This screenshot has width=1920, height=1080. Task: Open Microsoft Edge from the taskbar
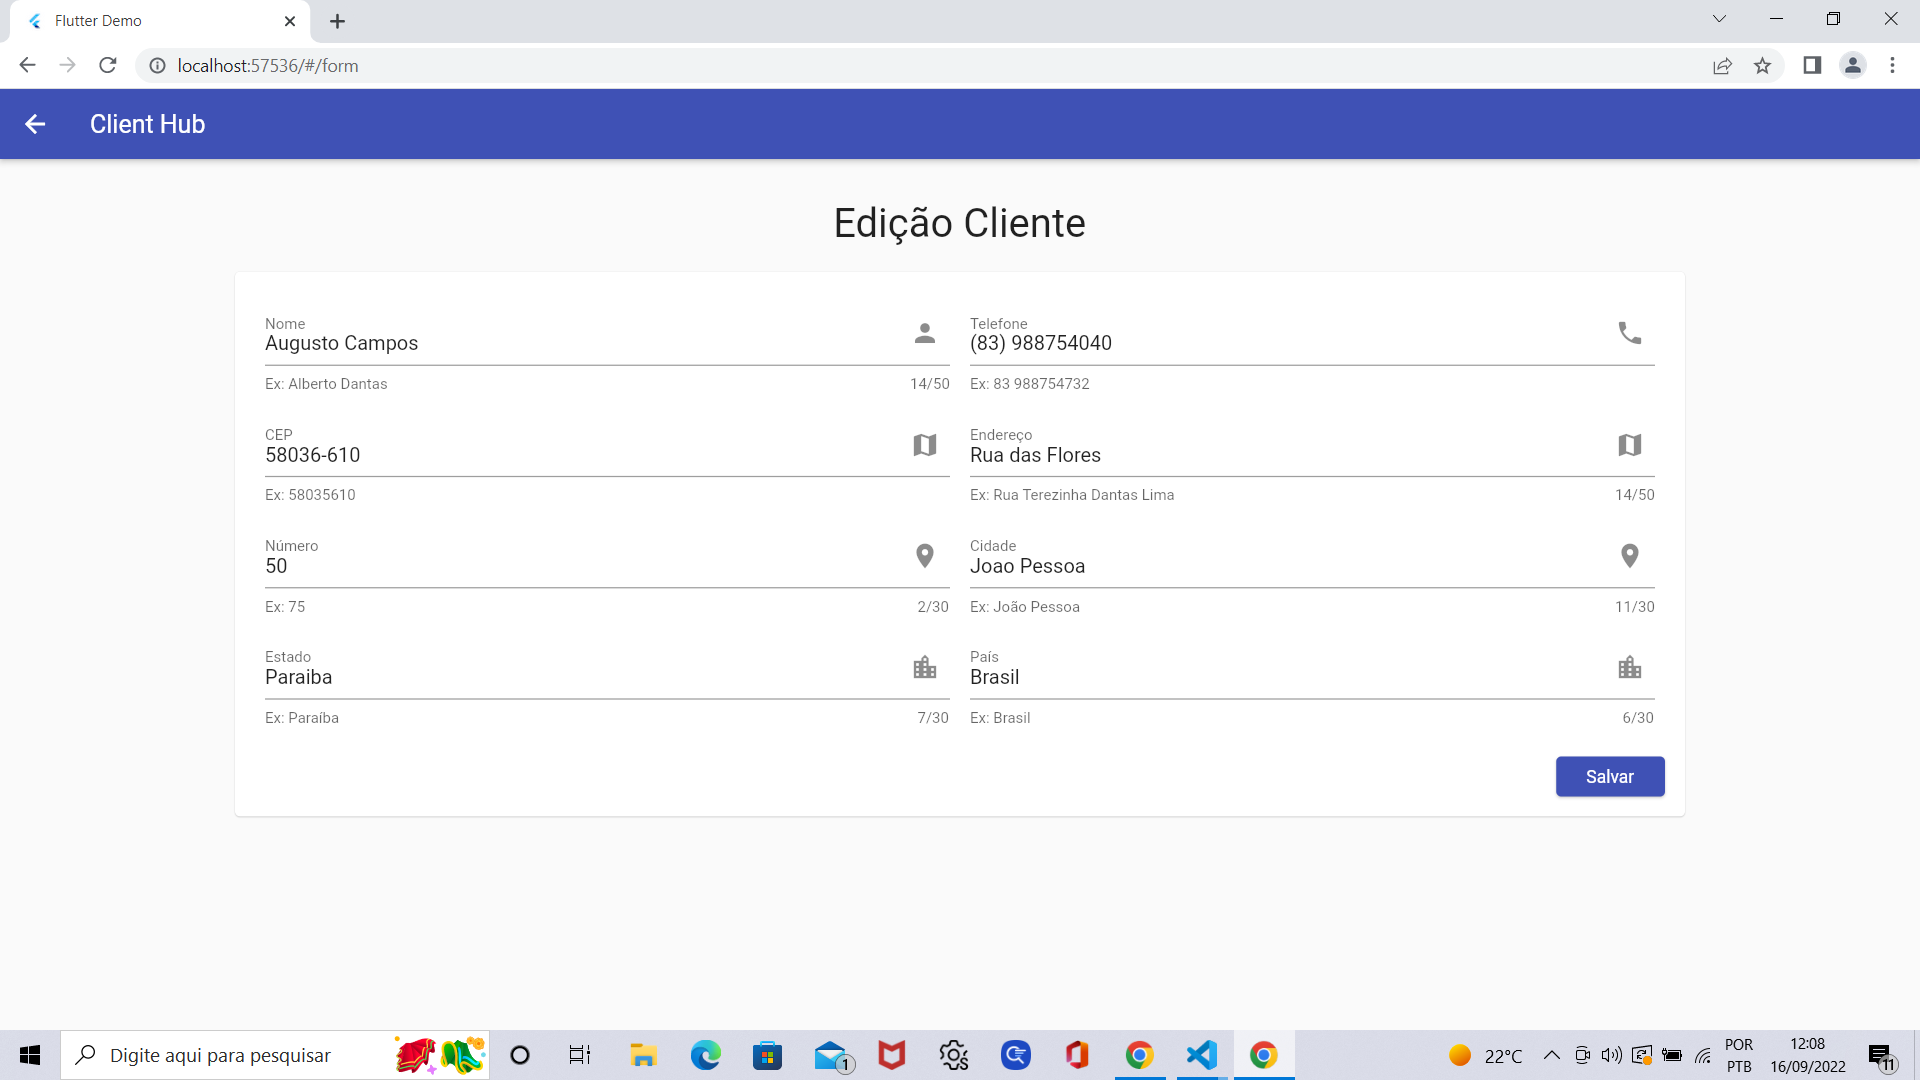(x=705, y=1055)
